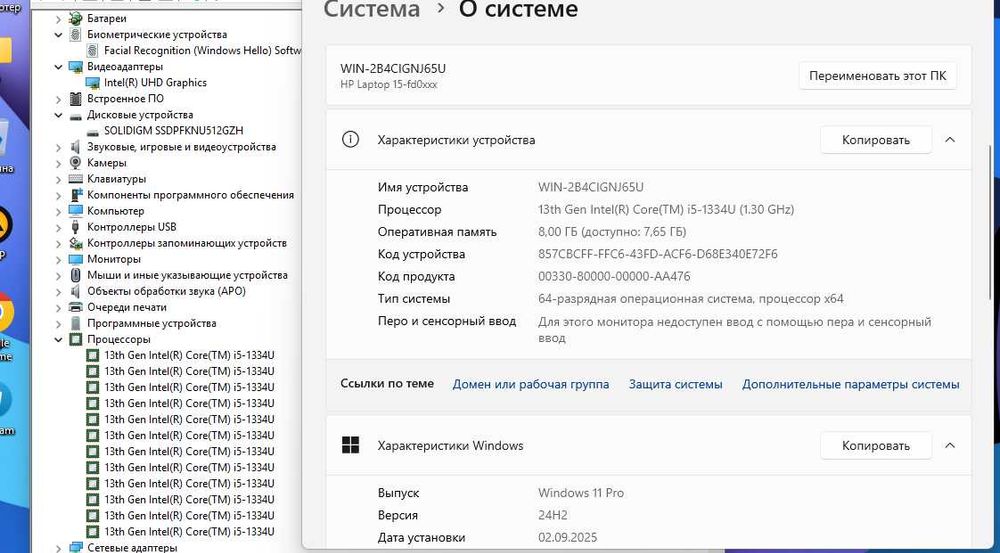
Task: Click the speaker icon beside Звуковые, игровые и видеоустройства
Action: point(76,147)
